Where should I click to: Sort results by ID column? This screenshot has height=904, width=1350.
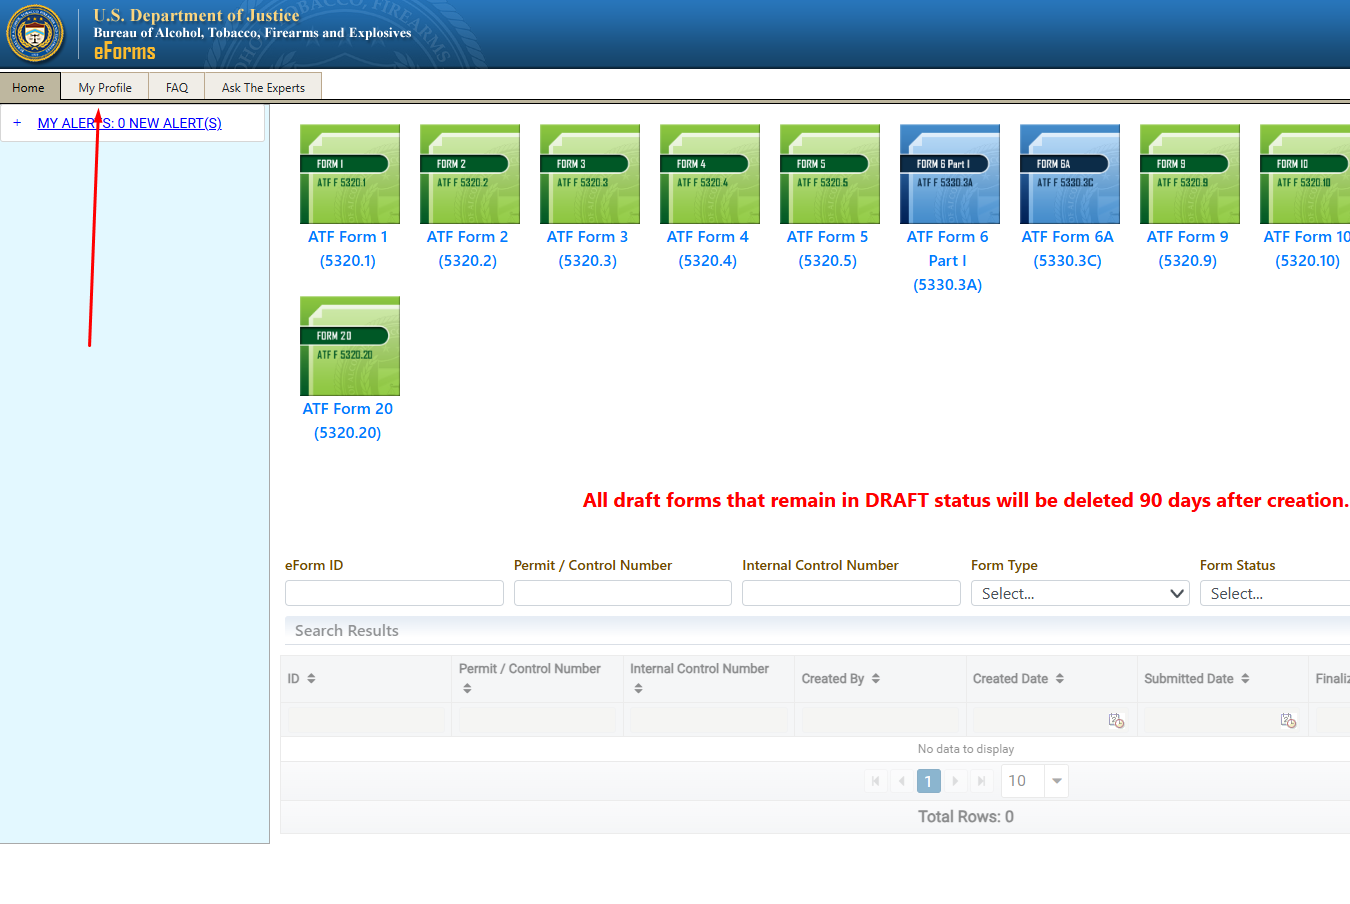(x=311, y=679)
